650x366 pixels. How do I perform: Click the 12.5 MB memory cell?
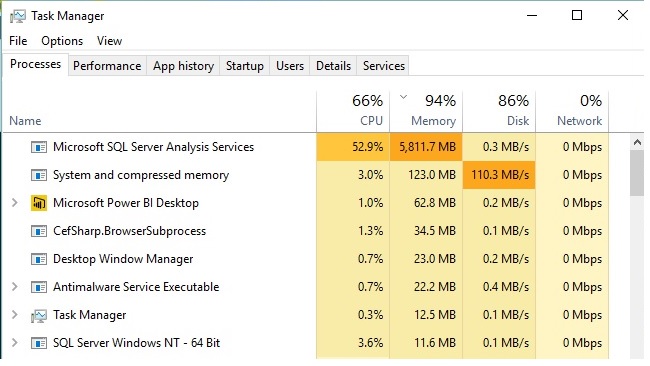pyautogui.click(x=426, y=315)
